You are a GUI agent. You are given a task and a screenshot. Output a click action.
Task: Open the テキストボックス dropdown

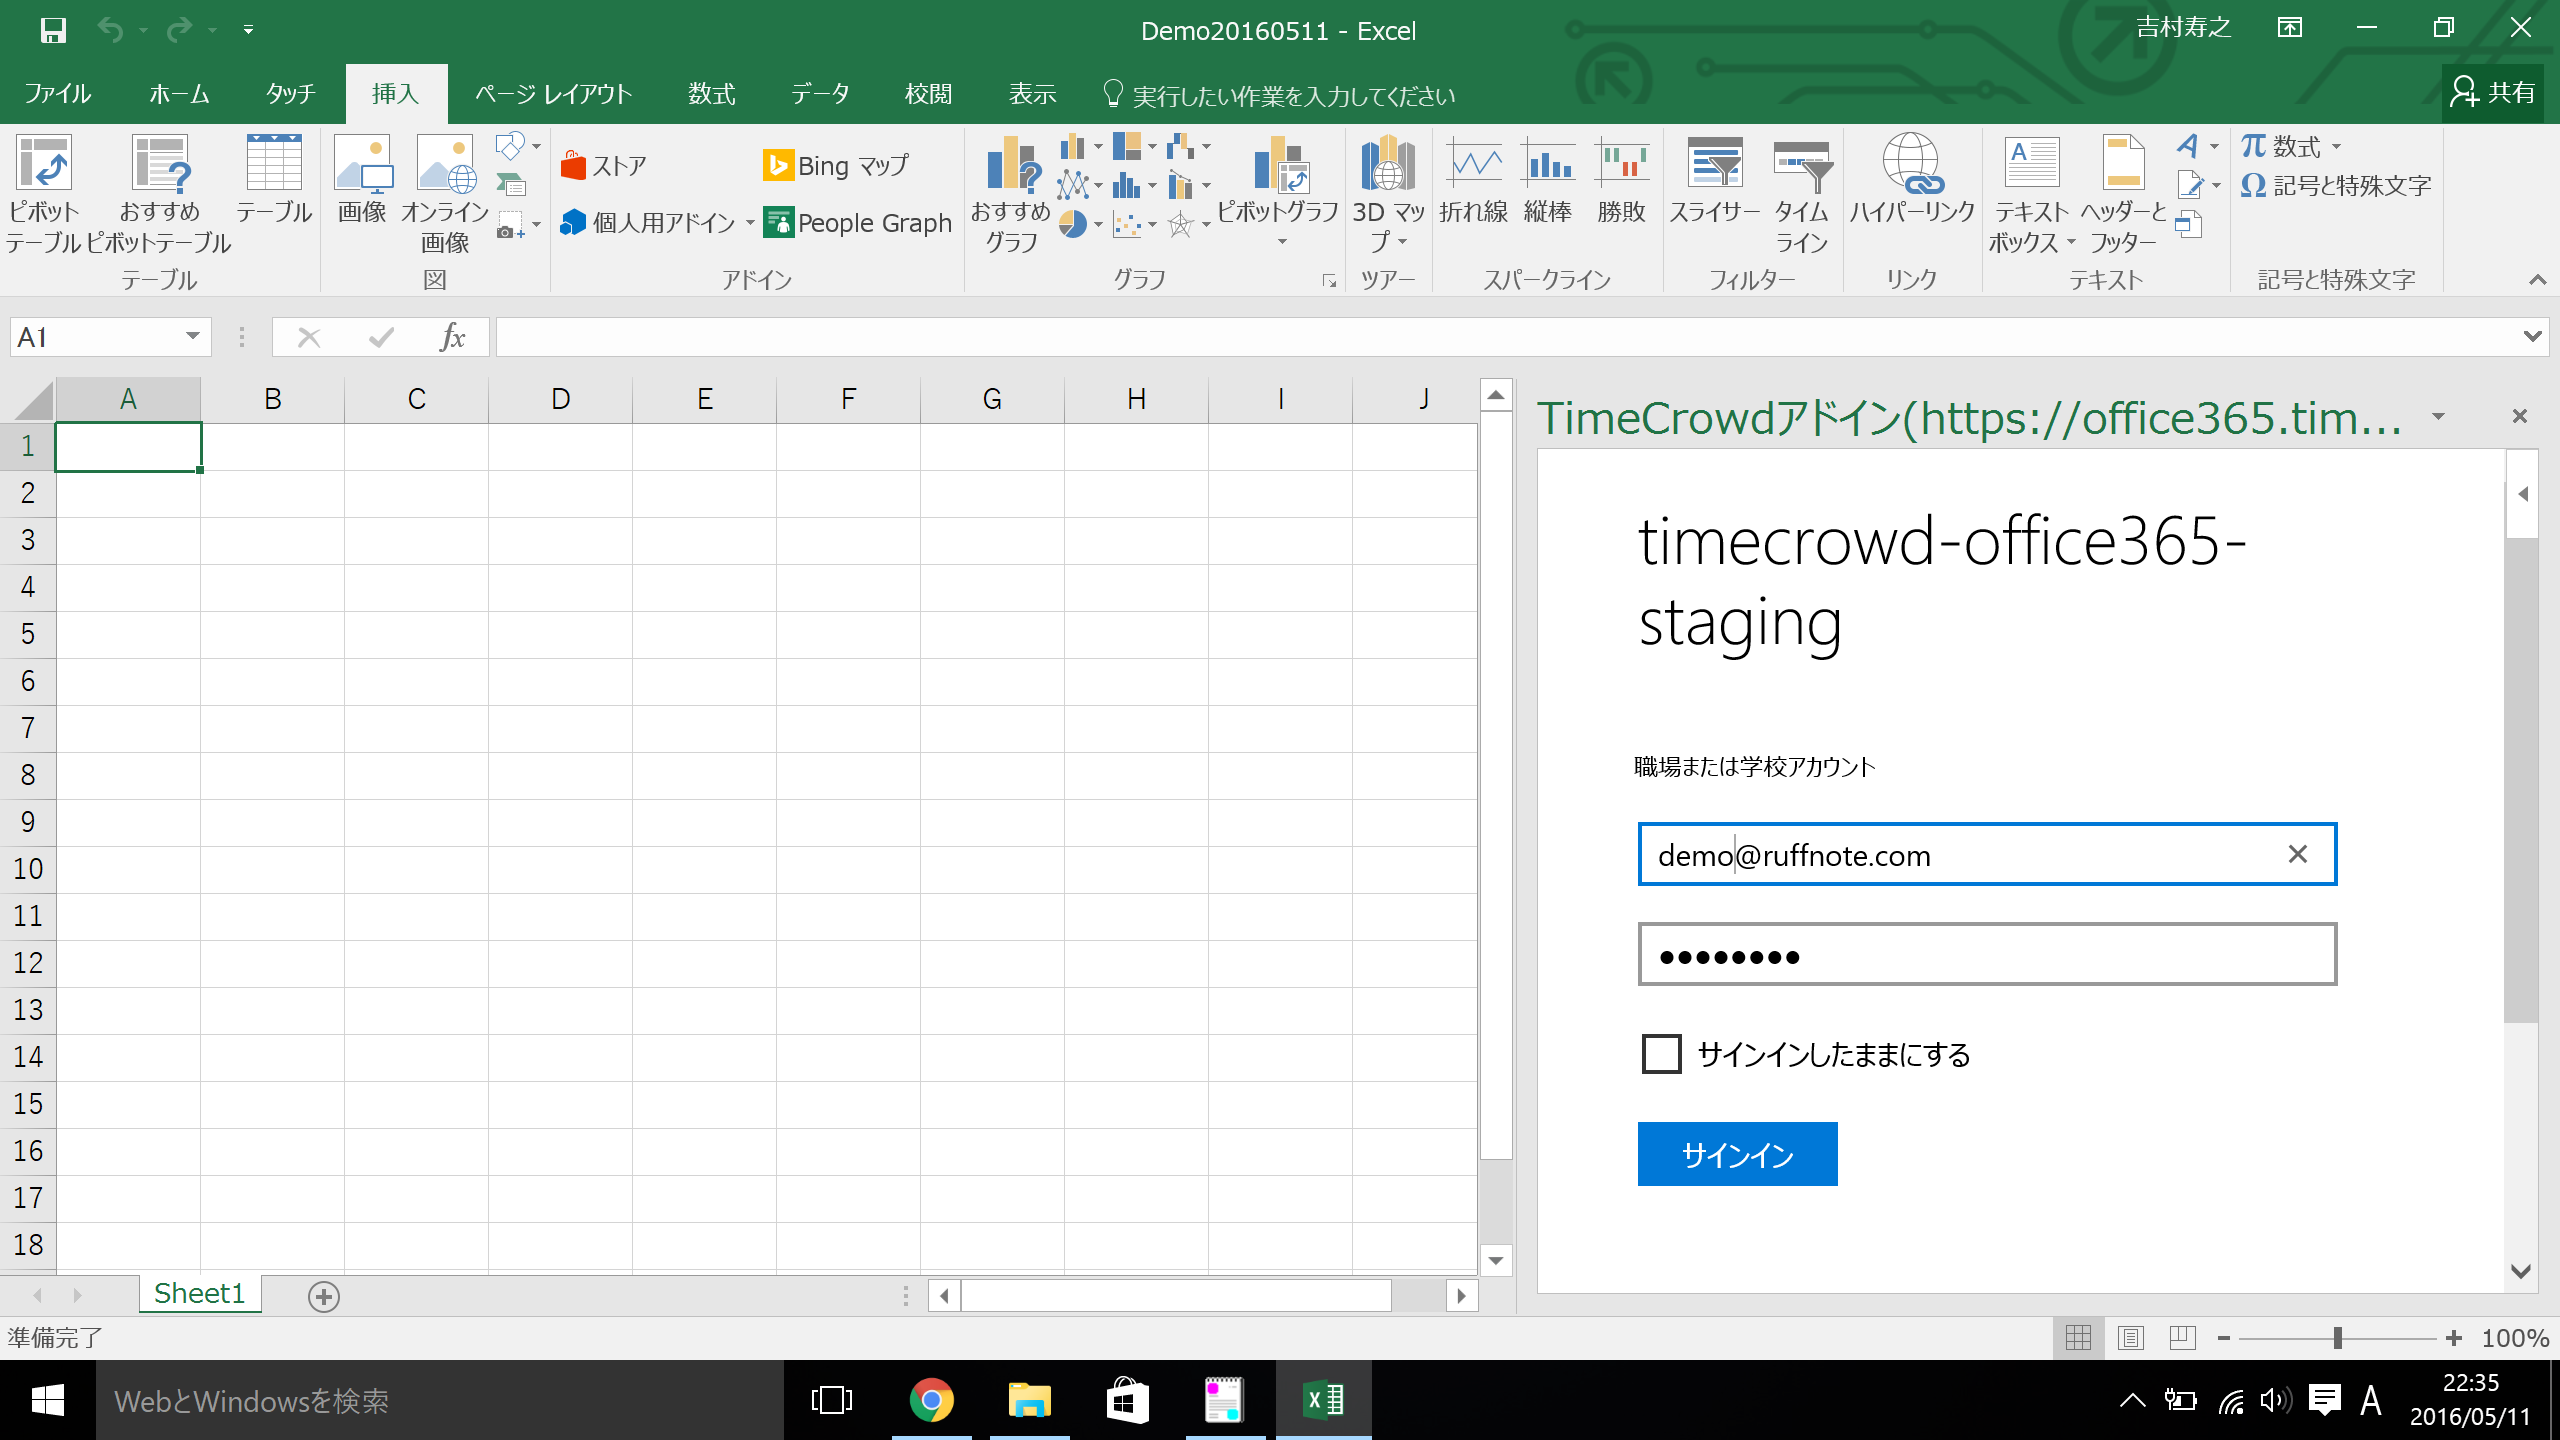[x=2071, y=242]
